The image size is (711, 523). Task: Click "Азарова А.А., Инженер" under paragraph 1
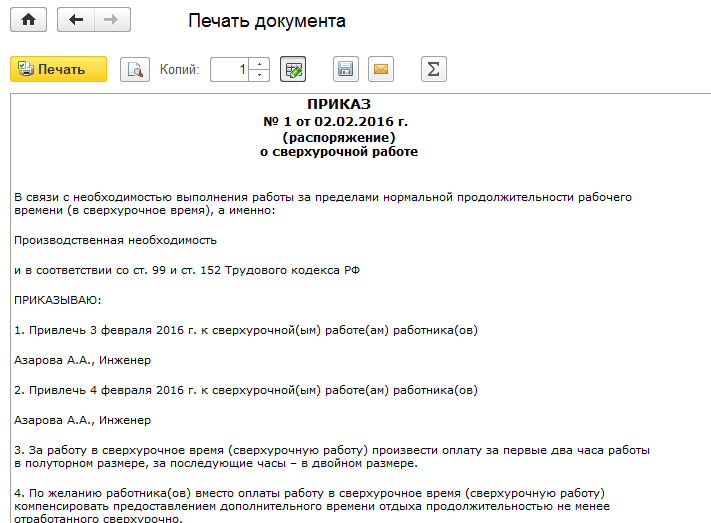click(x=83, y=360)
